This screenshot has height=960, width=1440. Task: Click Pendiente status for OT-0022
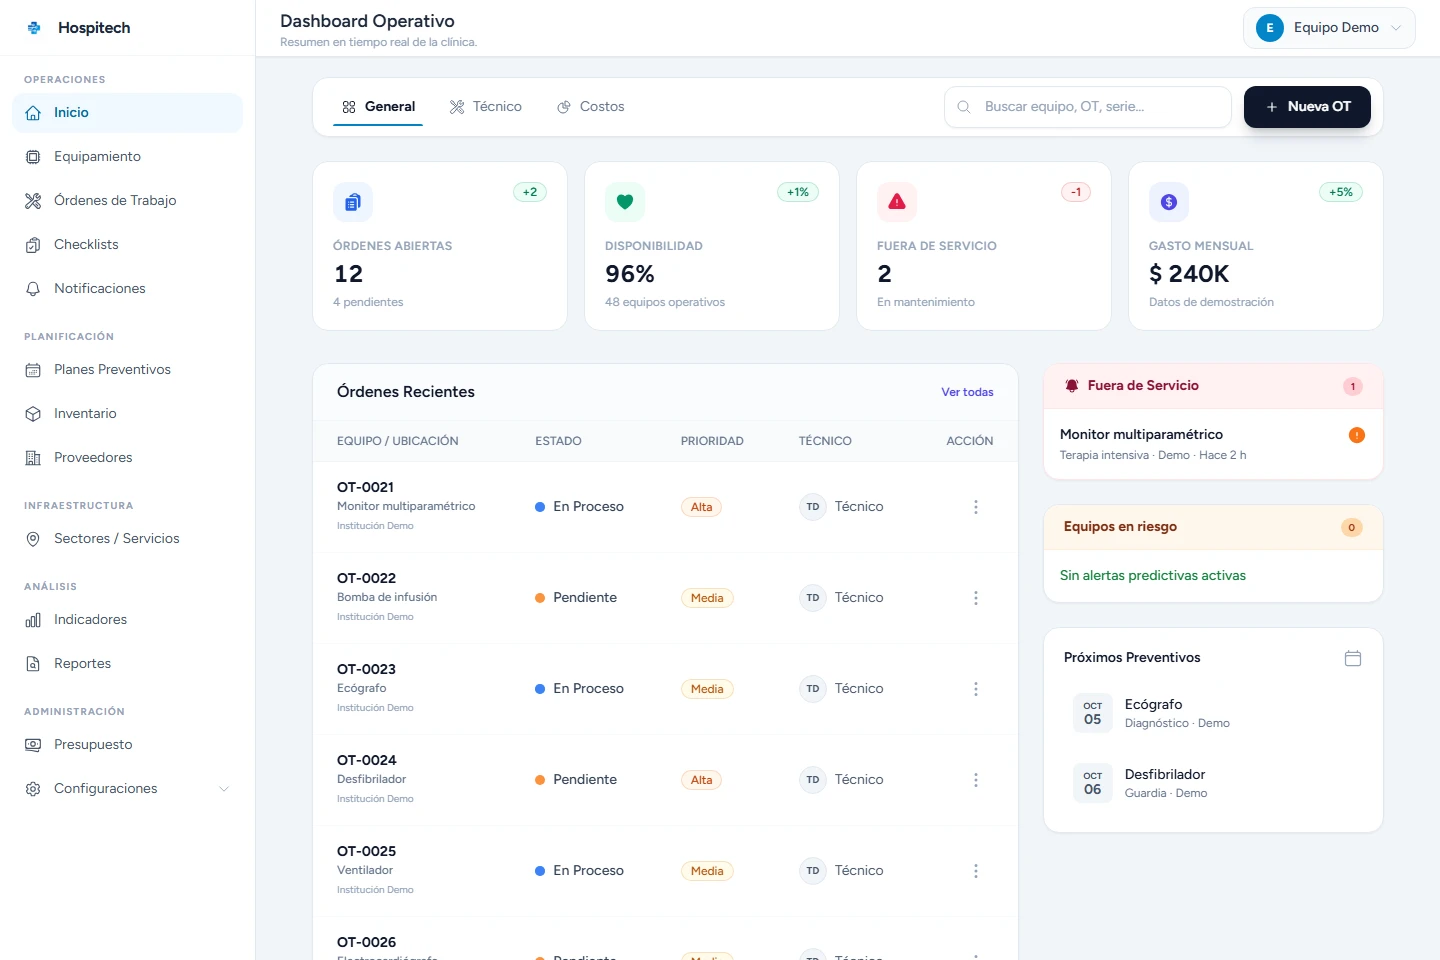pos(576,598)
